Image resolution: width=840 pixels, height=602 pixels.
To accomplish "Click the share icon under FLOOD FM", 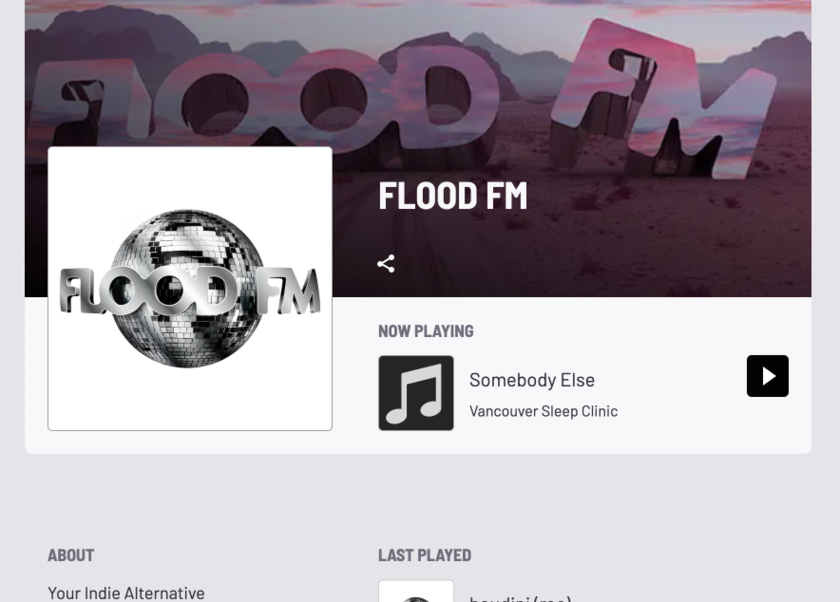I will pos(386,264).
